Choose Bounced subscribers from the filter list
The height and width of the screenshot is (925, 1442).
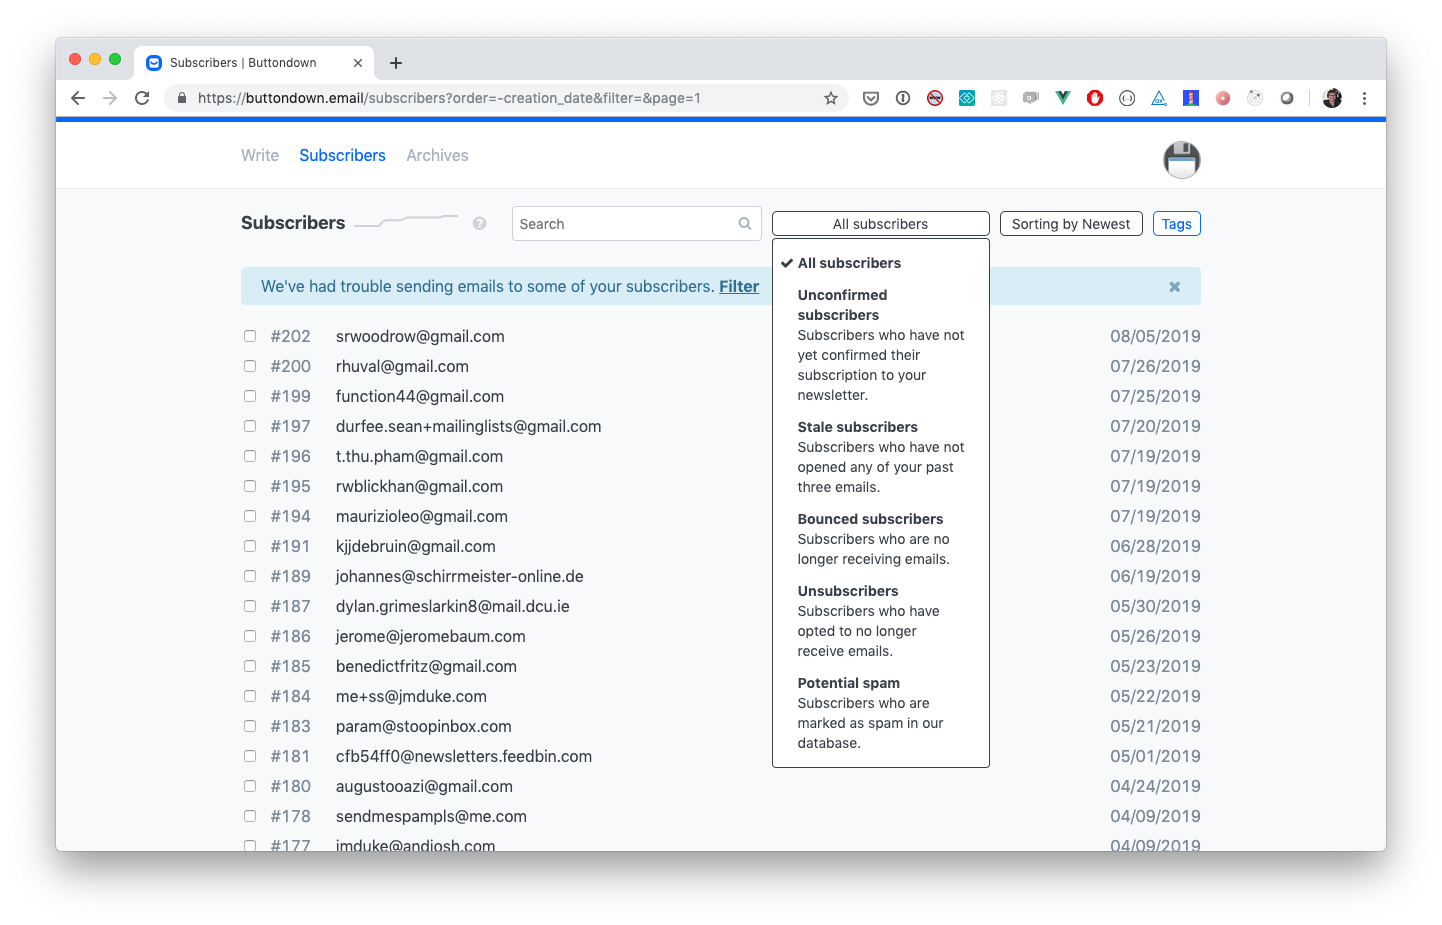tap(870, 519)
